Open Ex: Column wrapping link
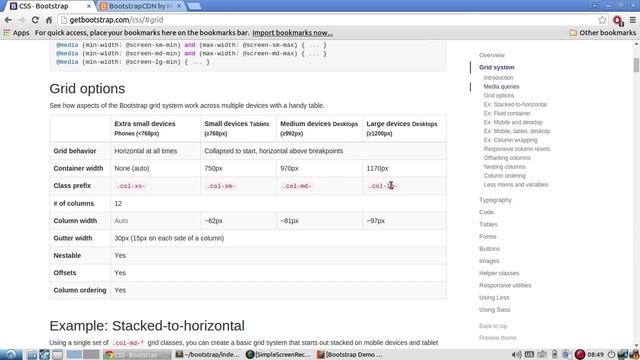Viewport: 640px width, 360px height. 510,140
